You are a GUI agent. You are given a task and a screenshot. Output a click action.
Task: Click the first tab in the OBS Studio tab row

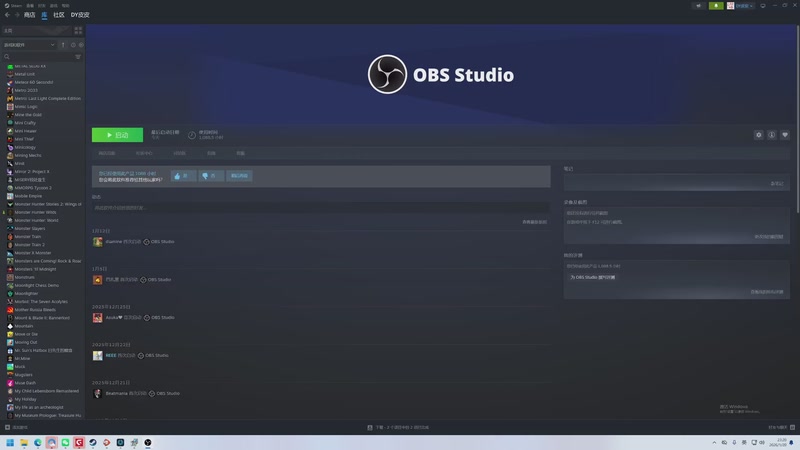[107, 153]
